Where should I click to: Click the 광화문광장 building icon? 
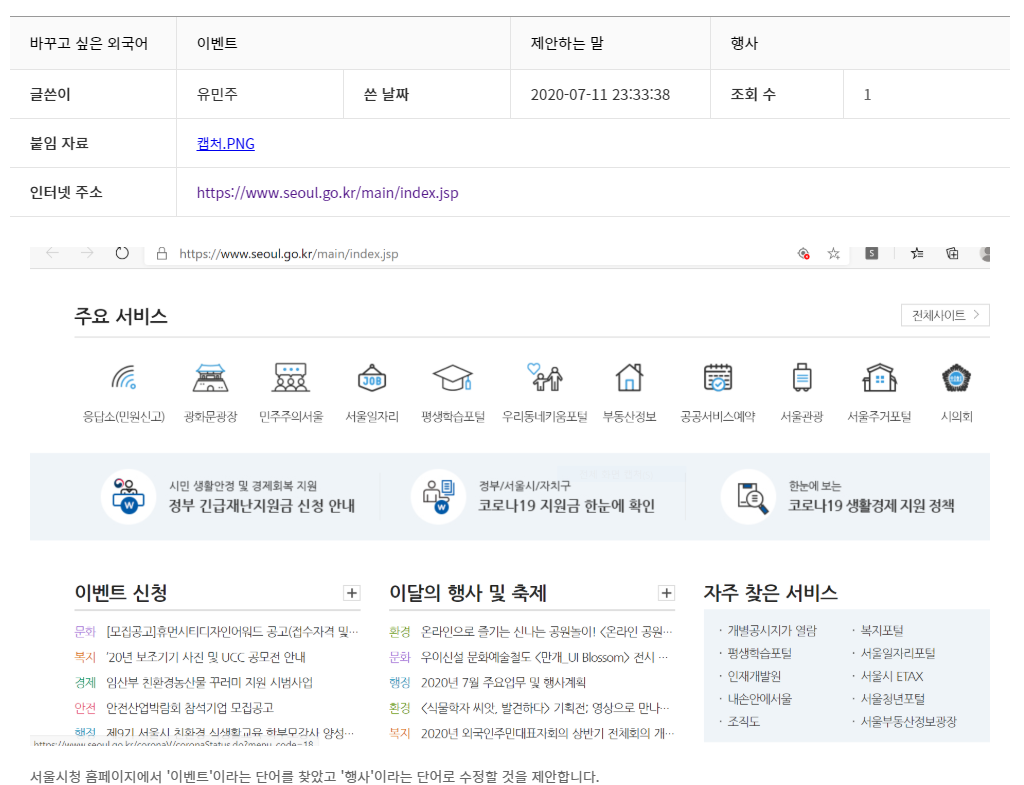pos(211,379)
